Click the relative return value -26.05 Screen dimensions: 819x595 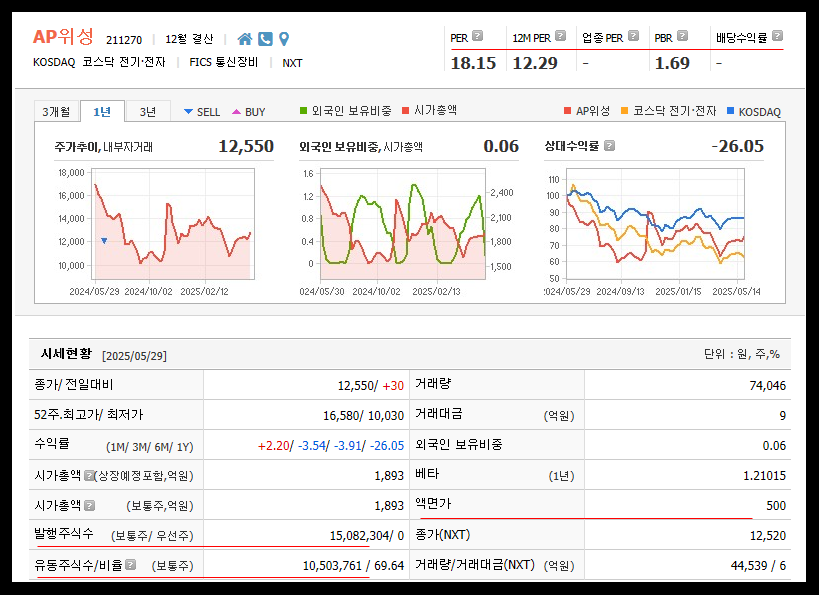tap(738, 146)
